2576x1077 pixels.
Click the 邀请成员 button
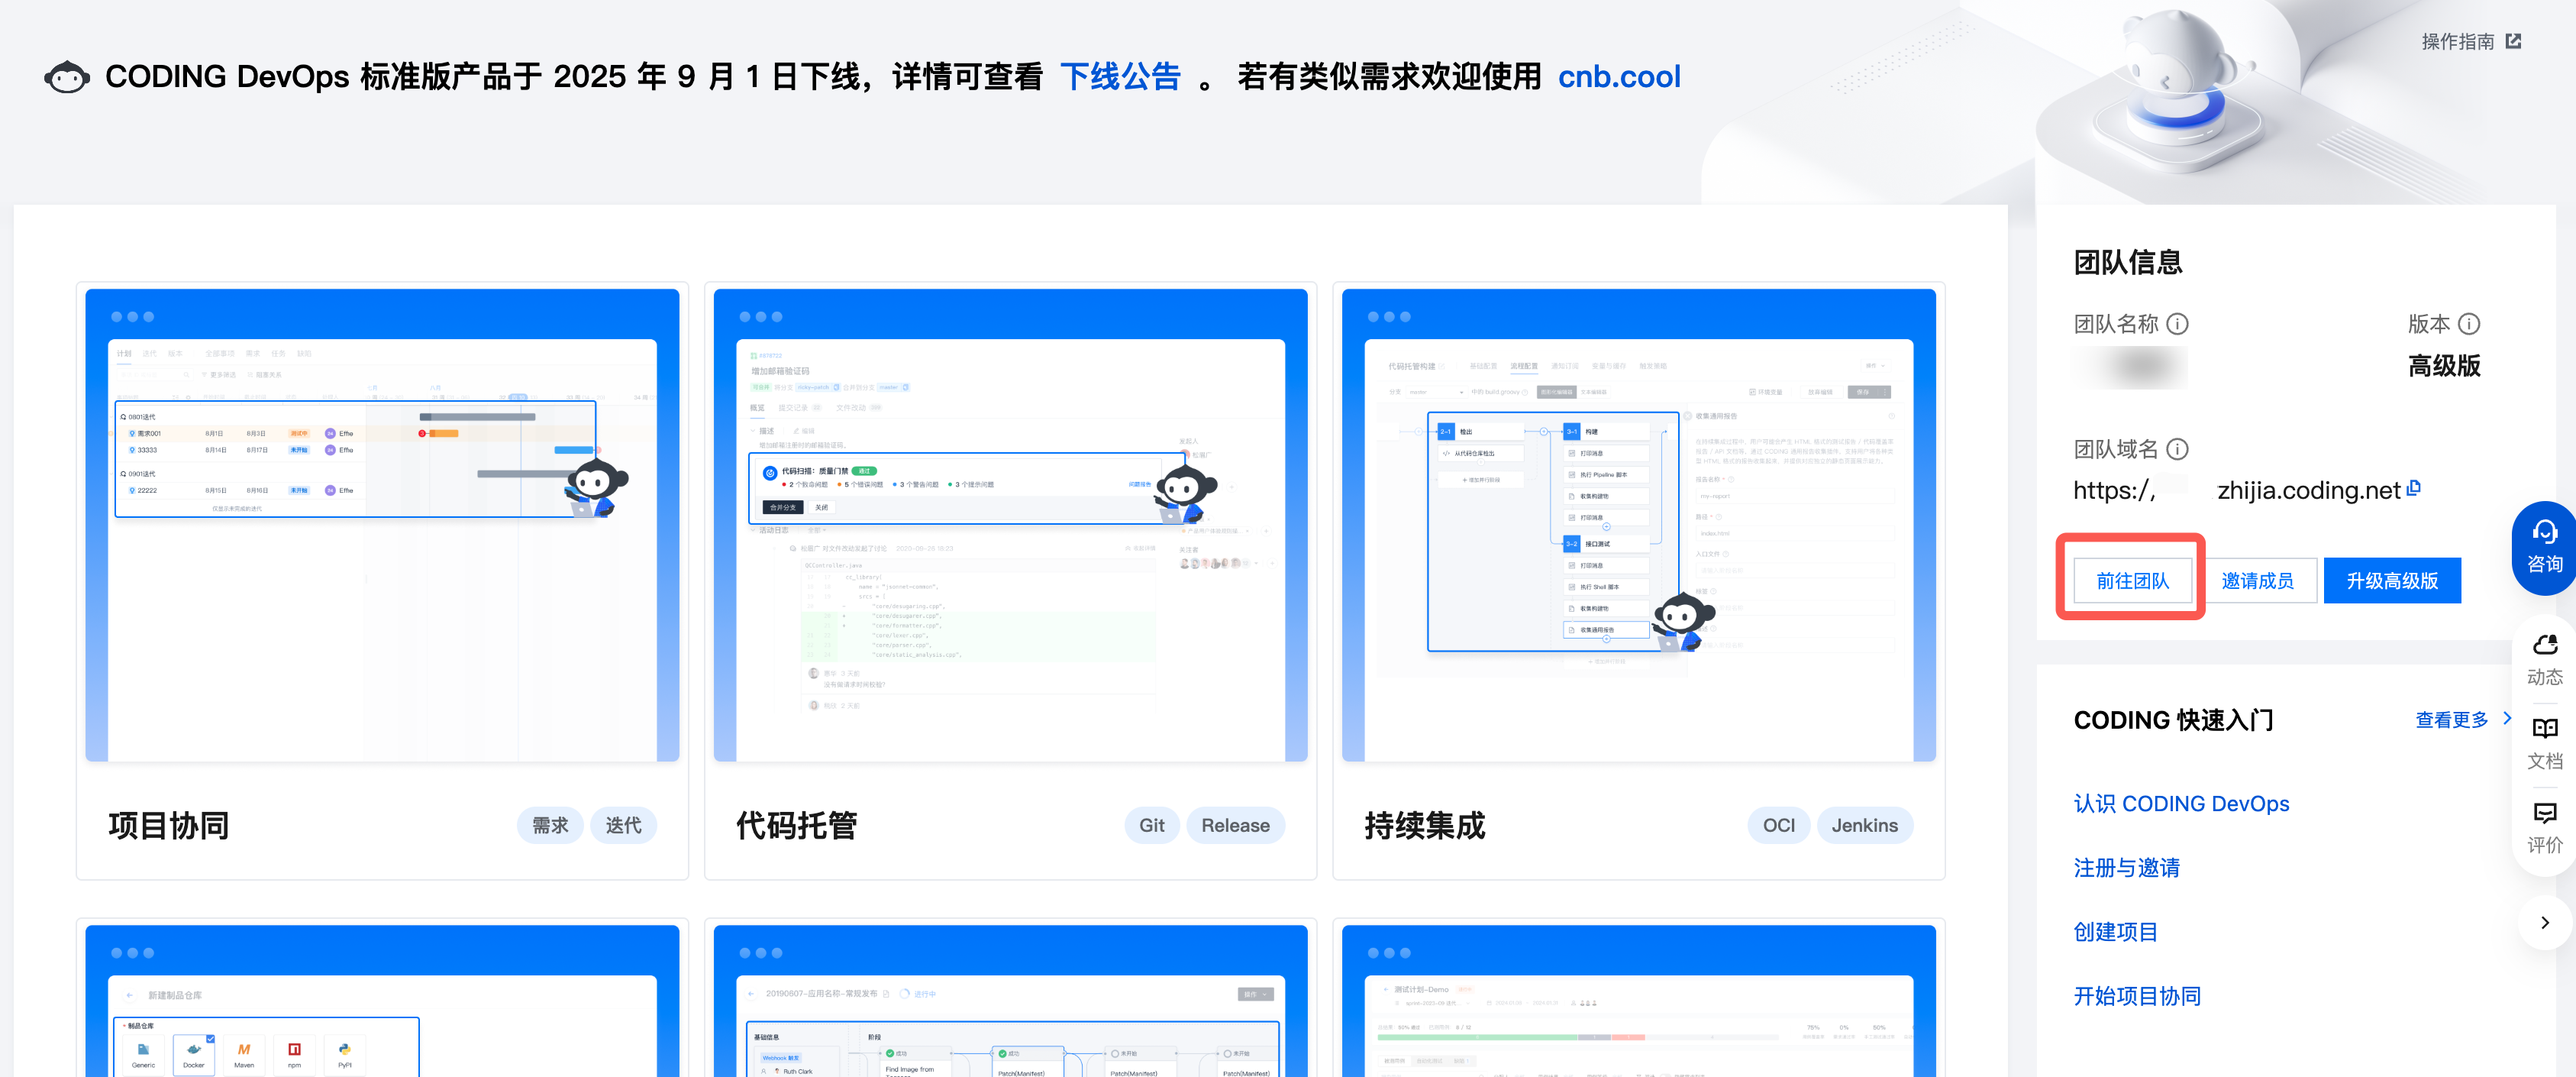(2257, 581)
